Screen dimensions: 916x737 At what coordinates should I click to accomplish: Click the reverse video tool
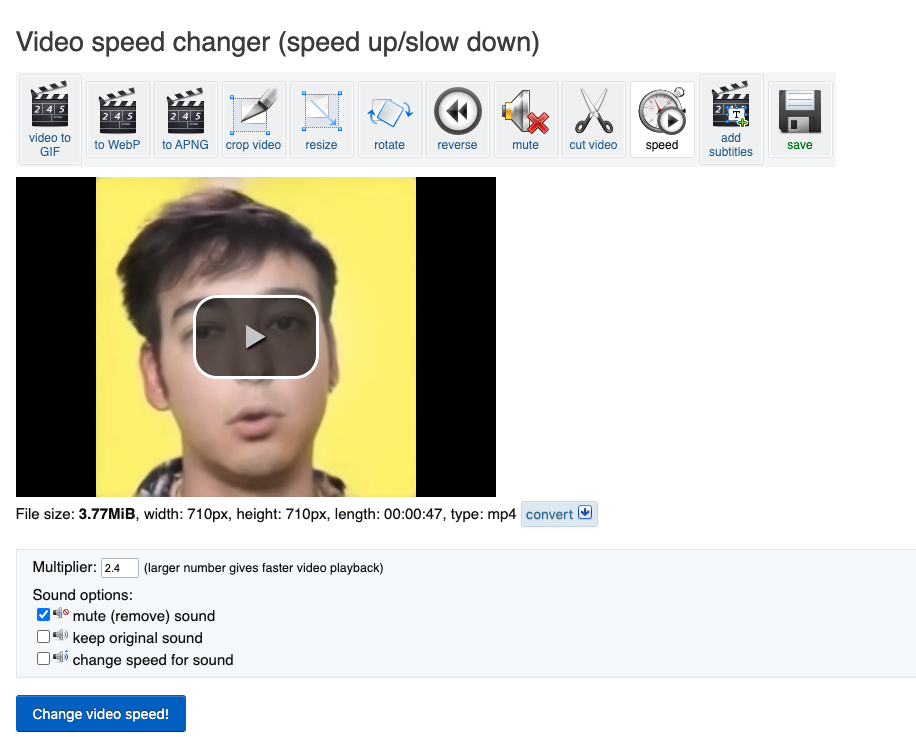point(457,119)
